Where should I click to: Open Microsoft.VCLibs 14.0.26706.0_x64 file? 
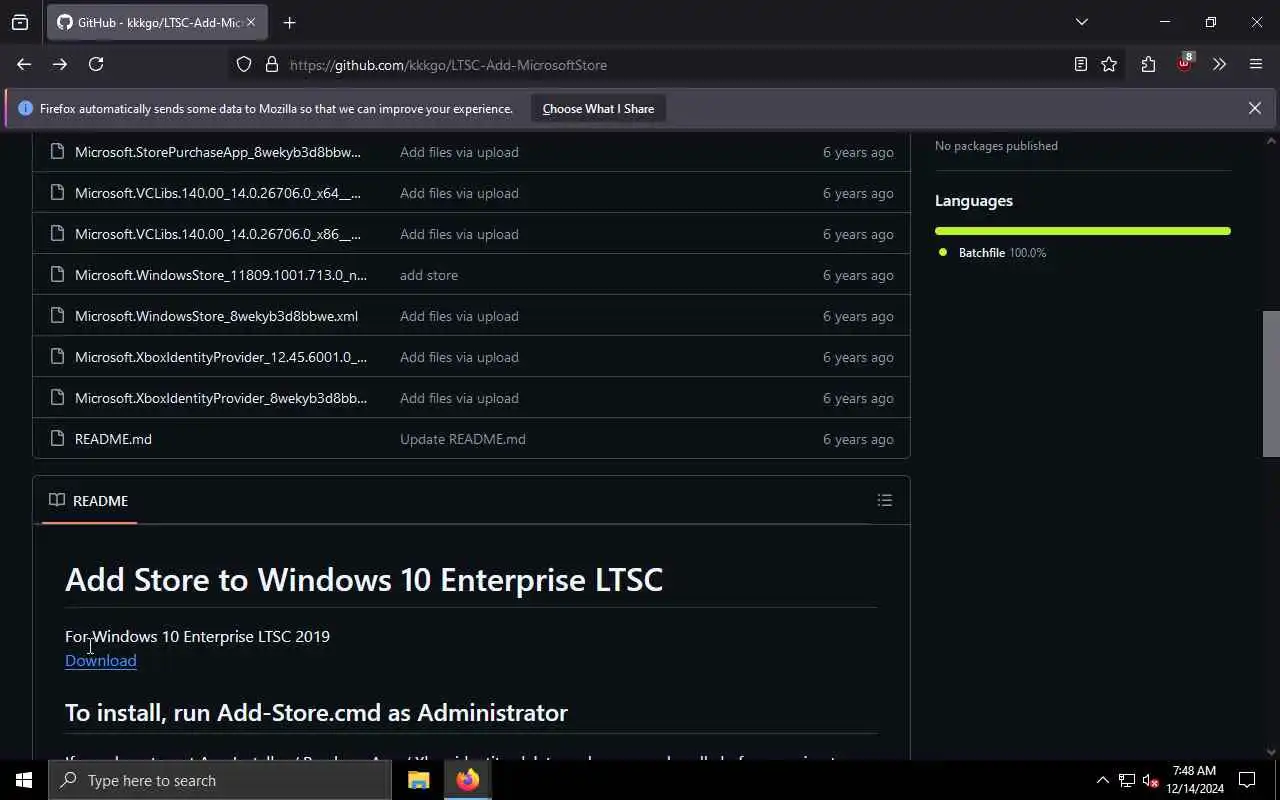tap(217, 193)
